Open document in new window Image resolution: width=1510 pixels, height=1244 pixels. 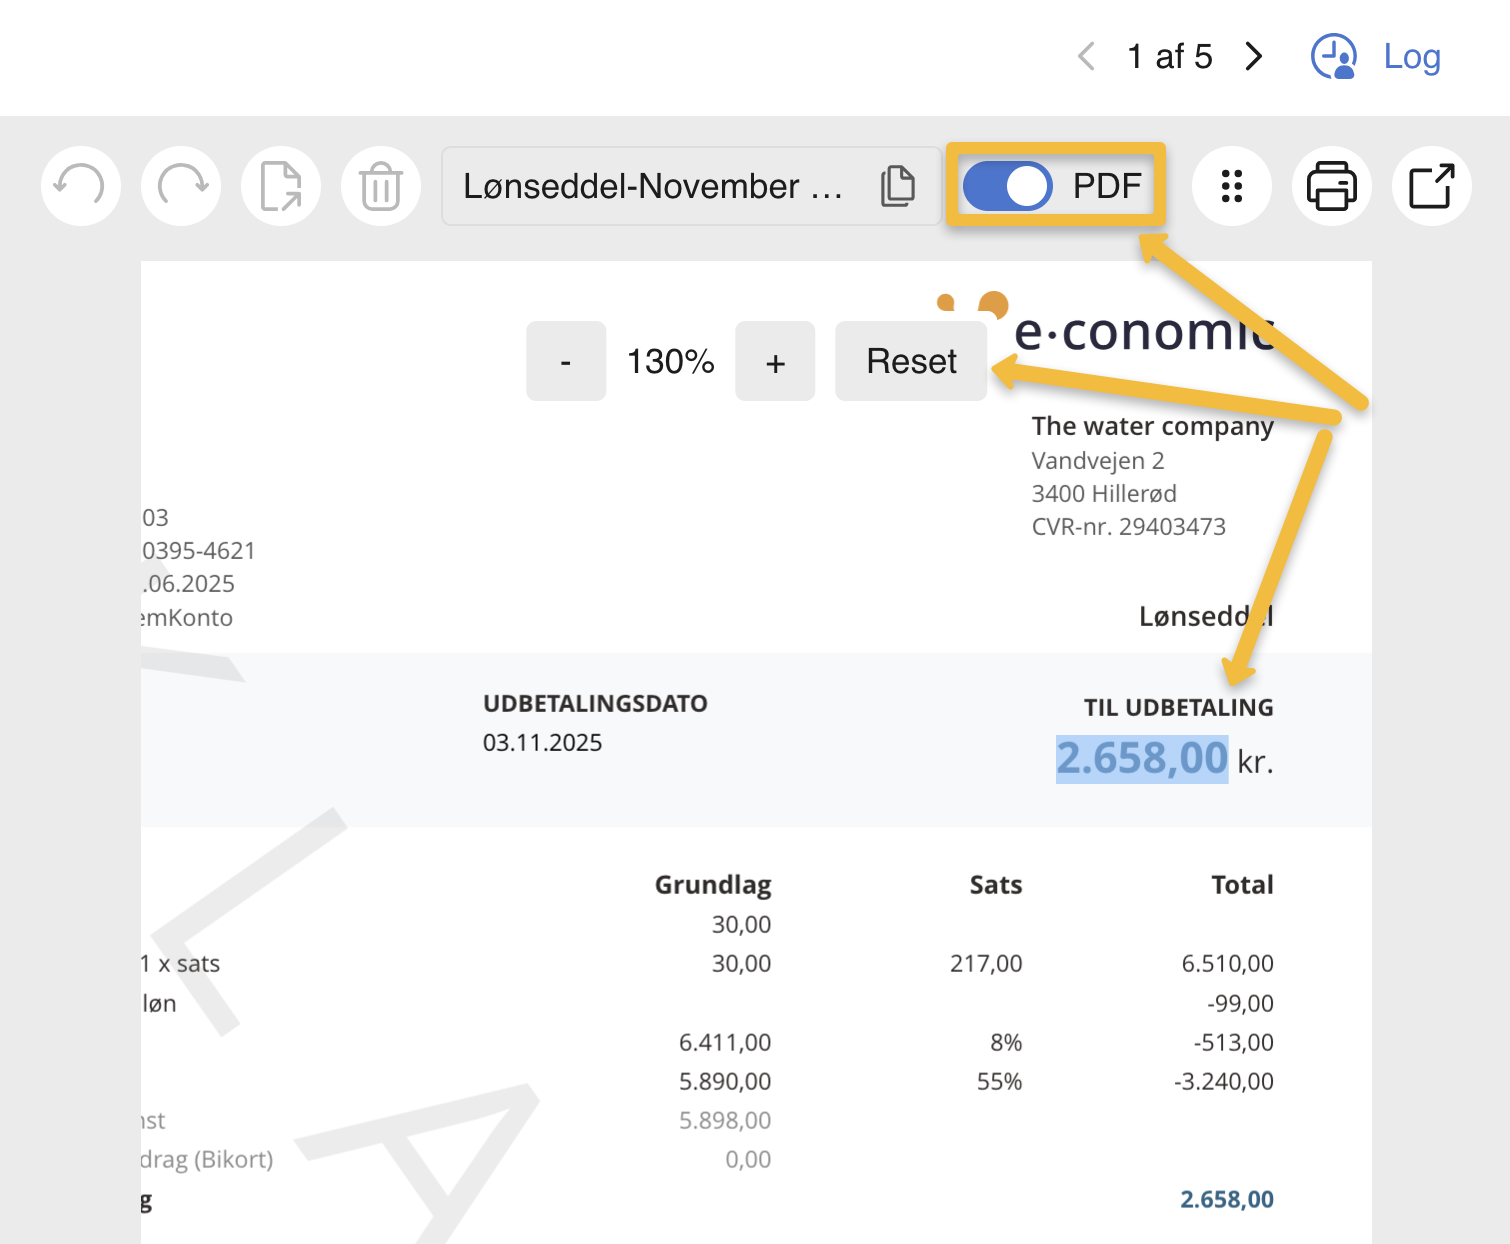click(x=1431, y=186)
